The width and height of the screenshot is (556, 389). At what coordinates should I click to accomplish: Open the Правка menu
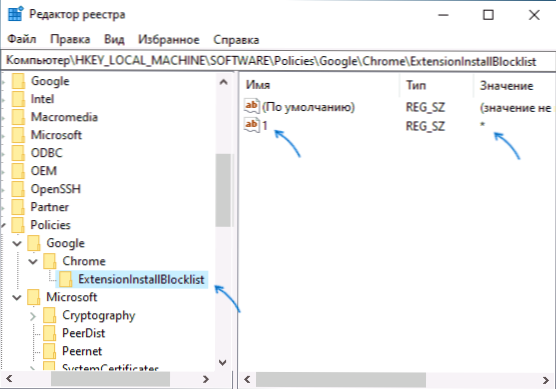[x=70, y=39]
